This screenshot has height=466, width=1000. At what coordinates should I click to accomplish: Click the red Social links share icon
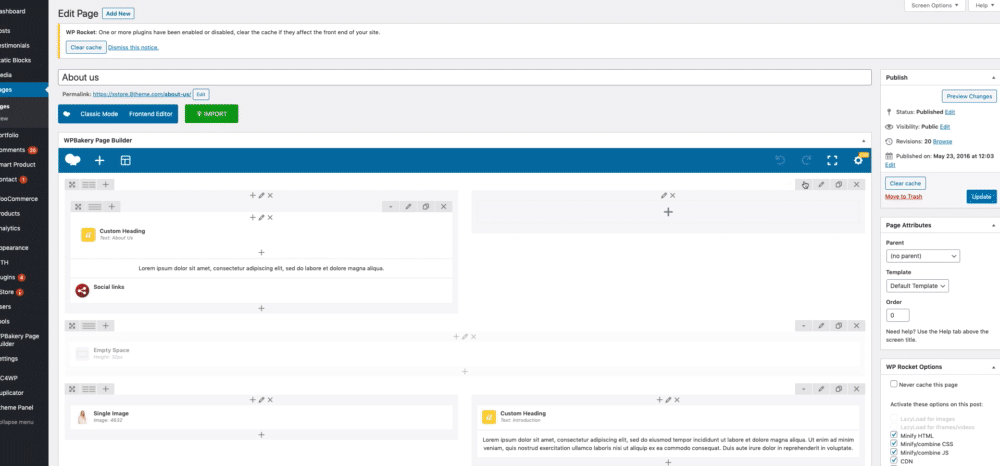click(82, 291)
